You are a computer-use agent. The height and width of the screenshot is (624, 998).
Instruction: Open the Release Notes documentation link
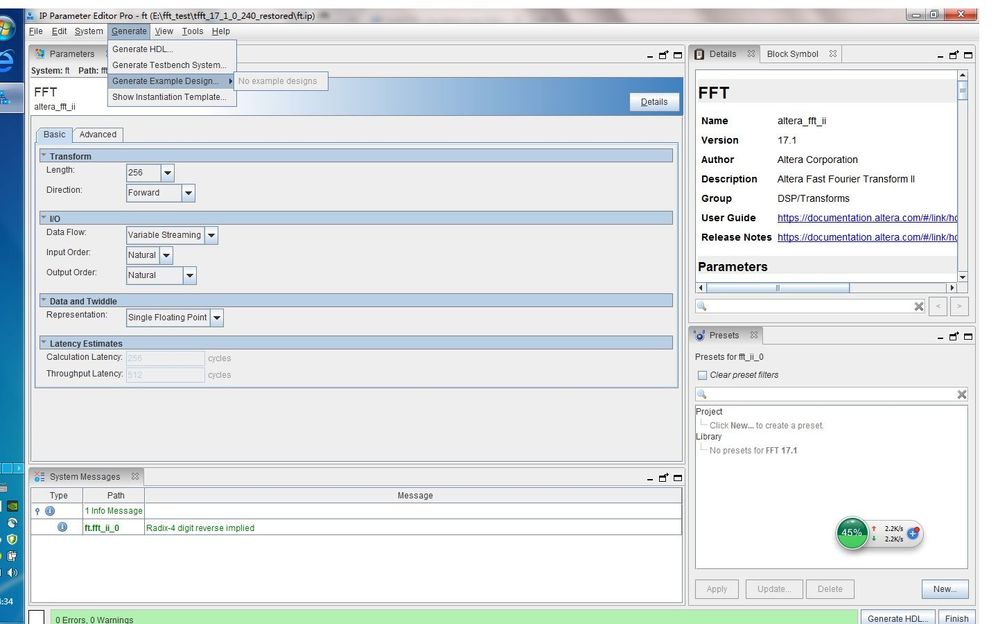pos(867,237)
